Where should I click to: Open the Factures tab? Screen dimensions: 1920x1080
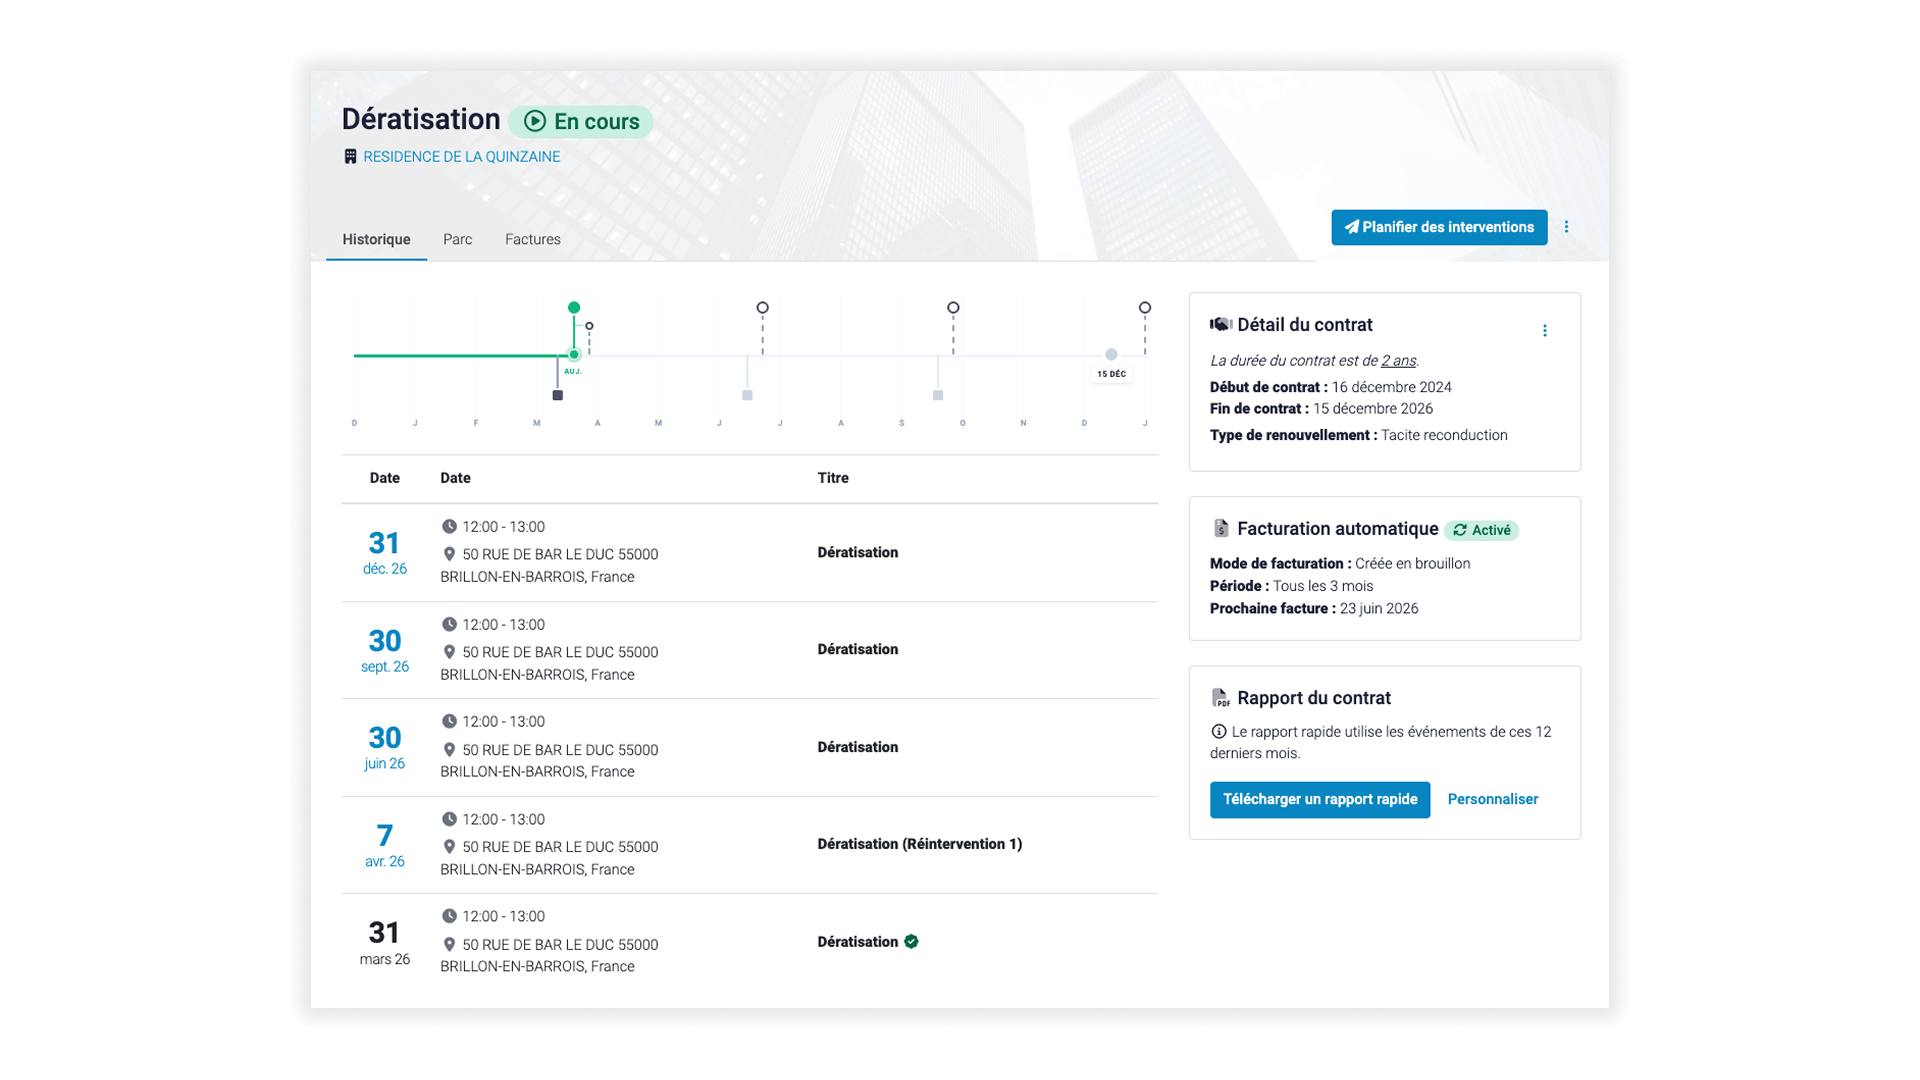click(x=532, y=239)
